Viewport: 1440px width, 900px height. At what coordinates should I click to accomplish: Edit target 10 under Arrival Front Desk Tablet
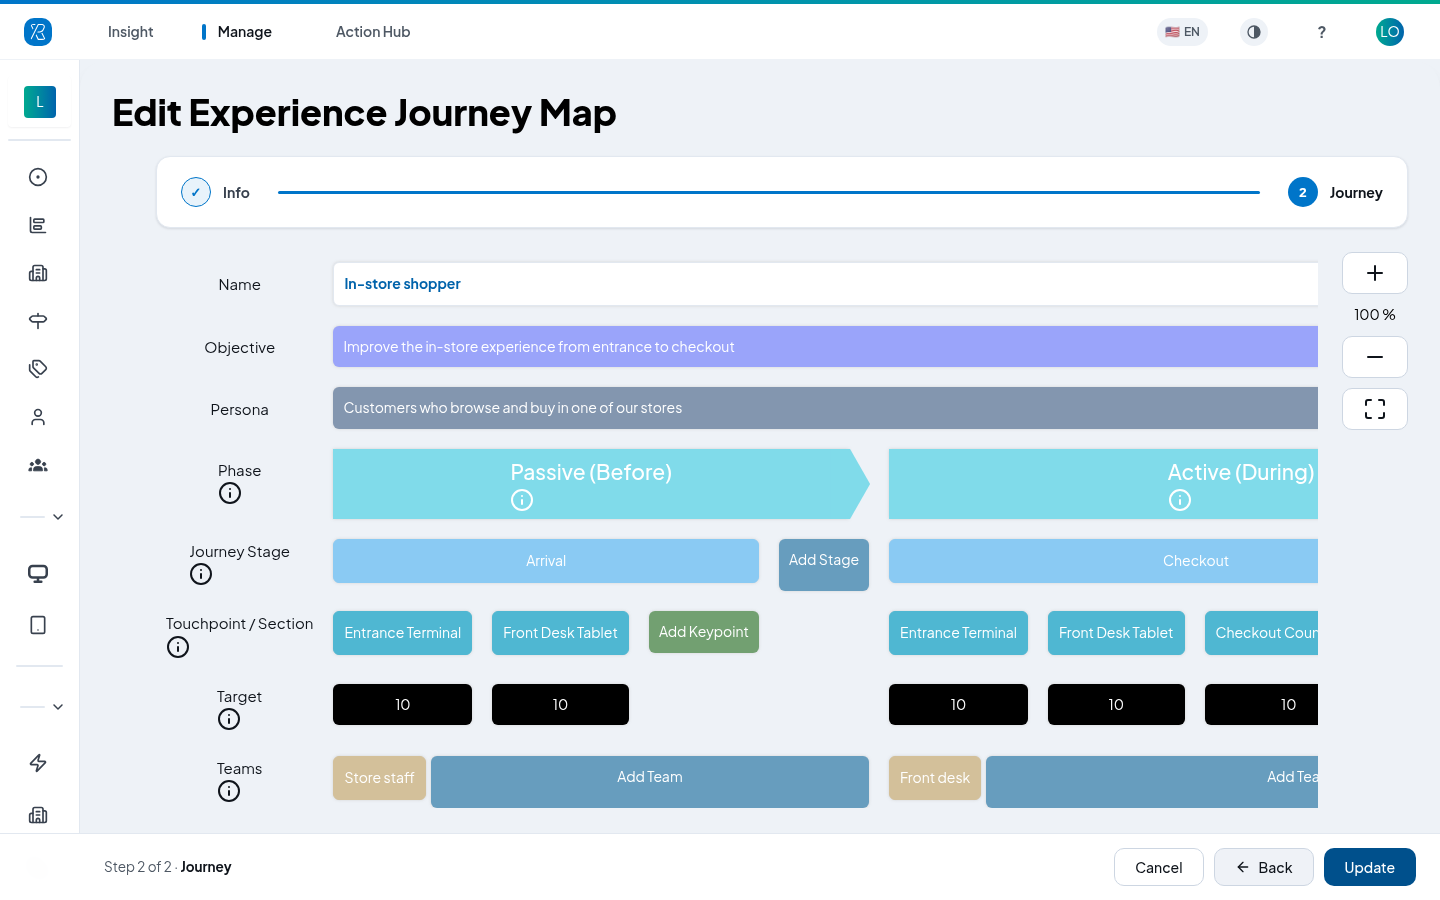(560, 705)
